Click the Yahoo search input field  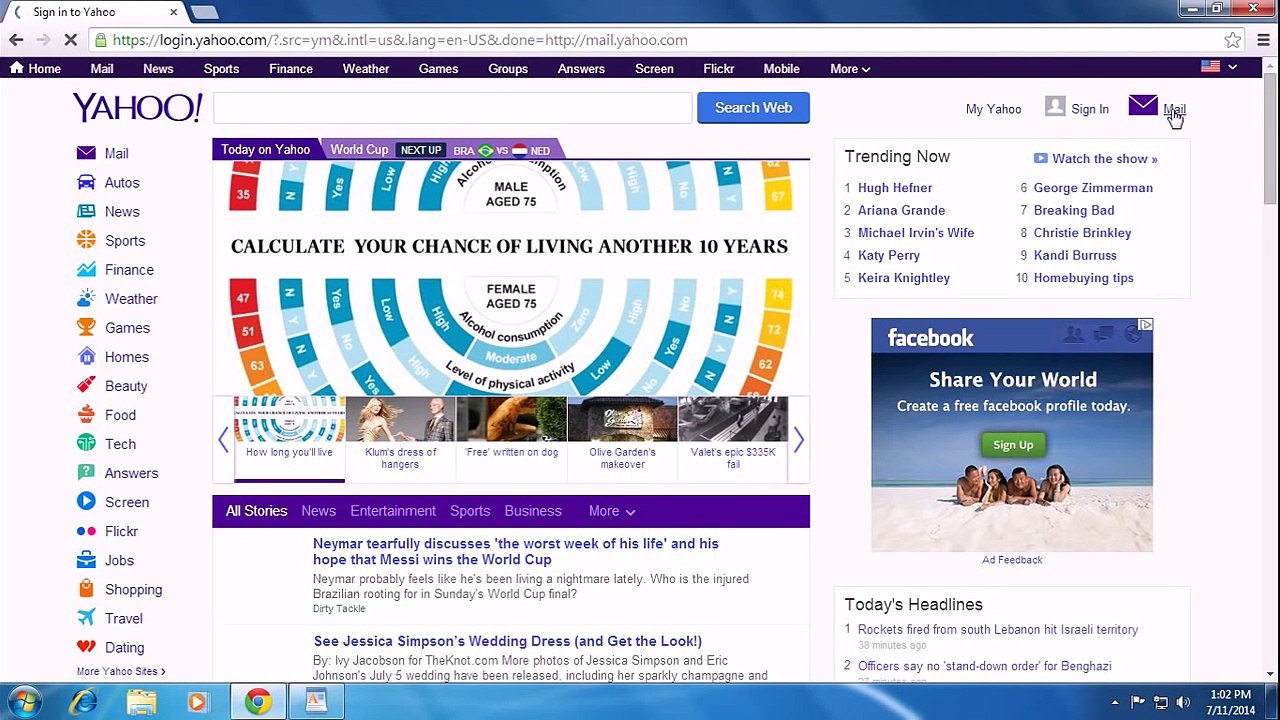click(x=451, y=108)
